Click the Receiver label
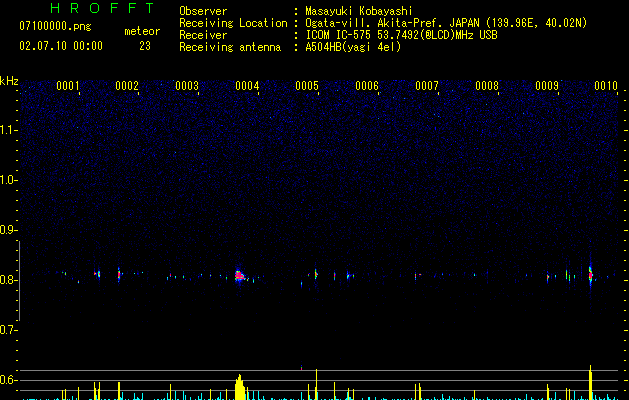The height and width of the screenshot is (400, 629). [203, 35]
